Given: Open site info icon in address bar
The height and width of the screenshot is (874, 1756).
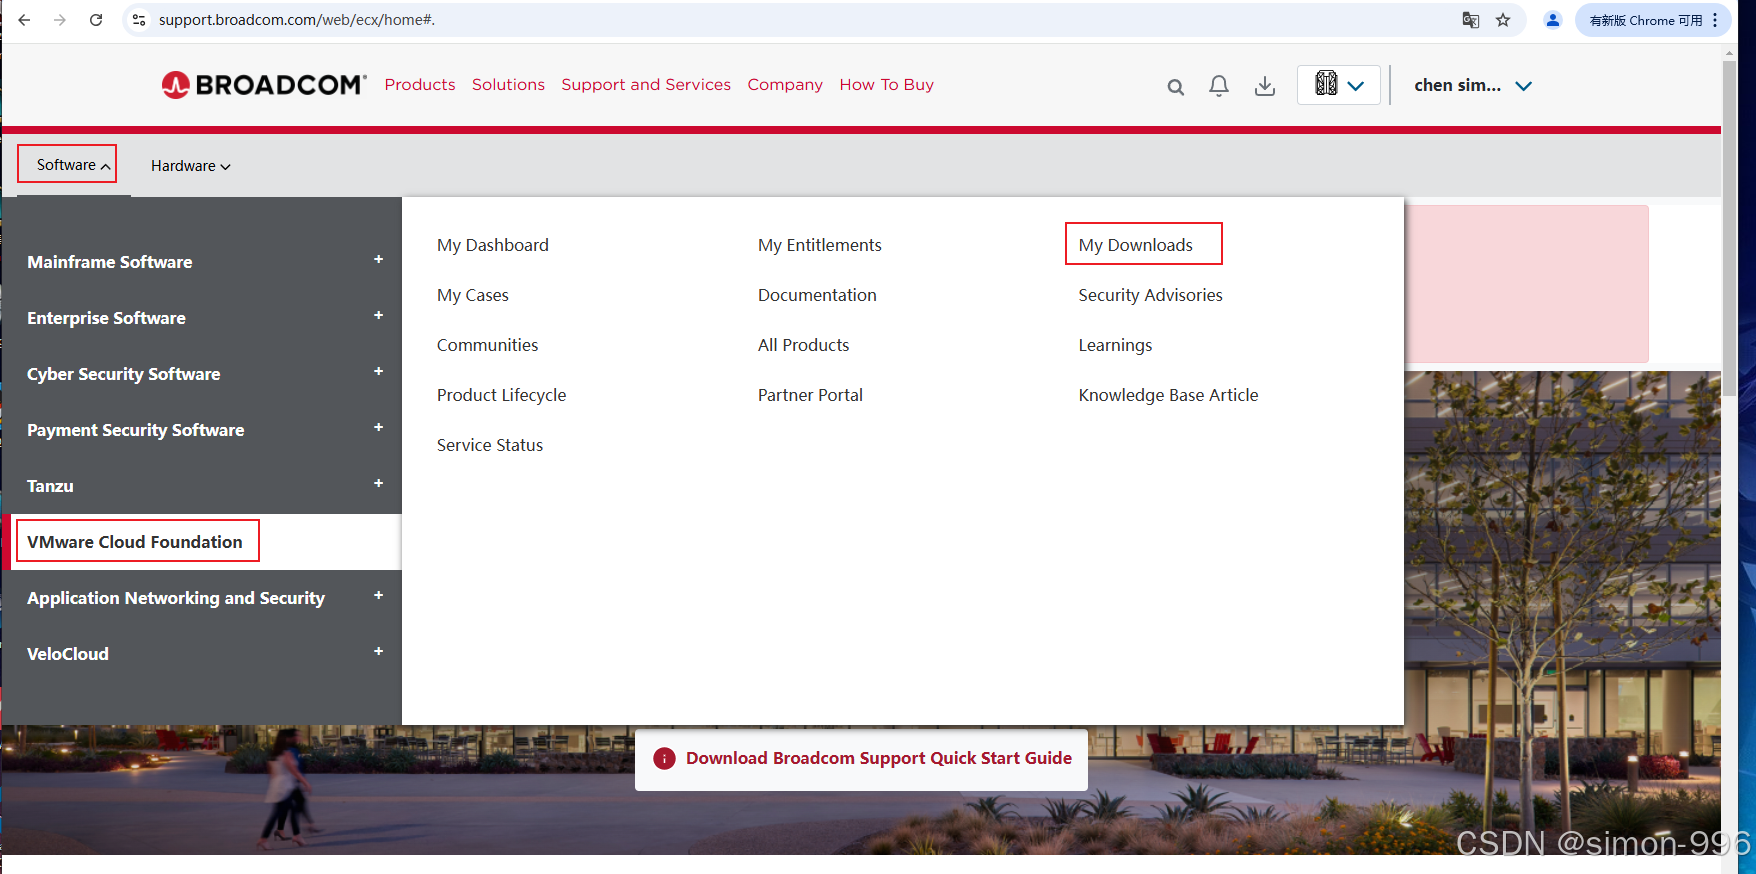Looking at the screenshot, I should [x=139, y=20].
